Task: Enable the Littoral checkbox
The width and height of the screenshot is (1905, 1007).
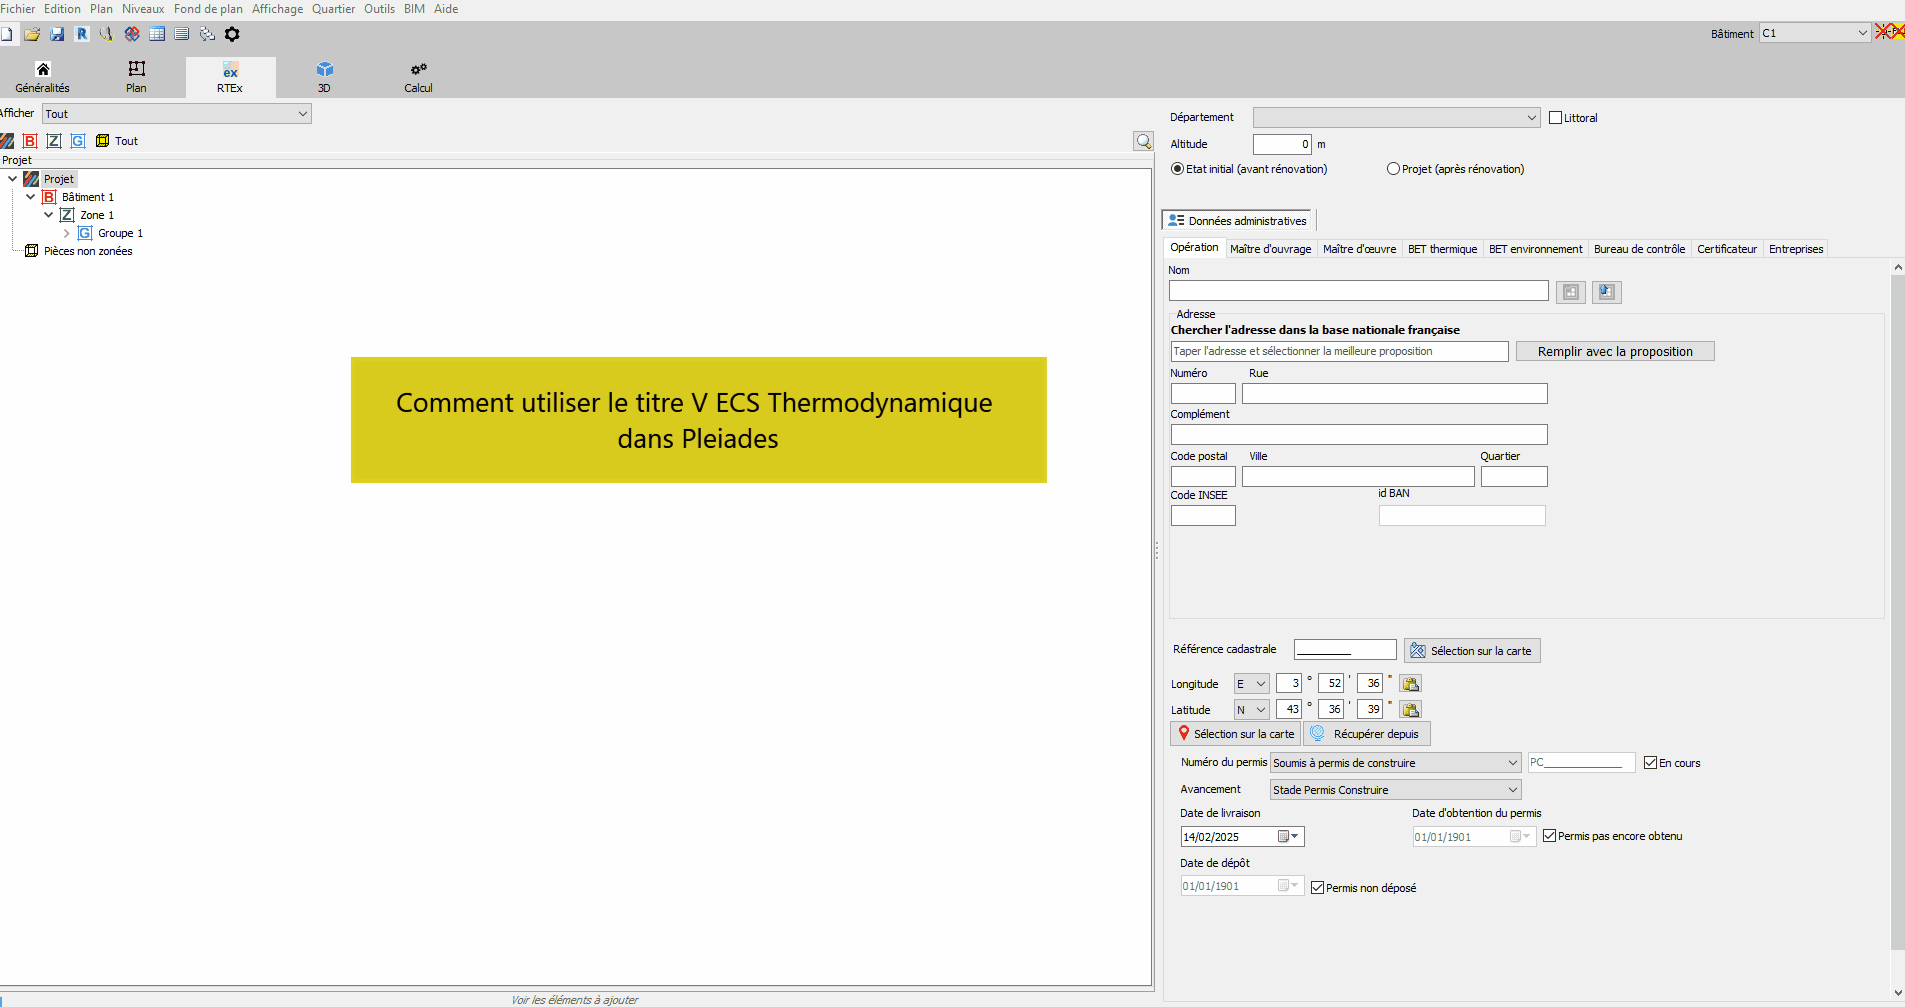Action: click(x=1555, y=118)
